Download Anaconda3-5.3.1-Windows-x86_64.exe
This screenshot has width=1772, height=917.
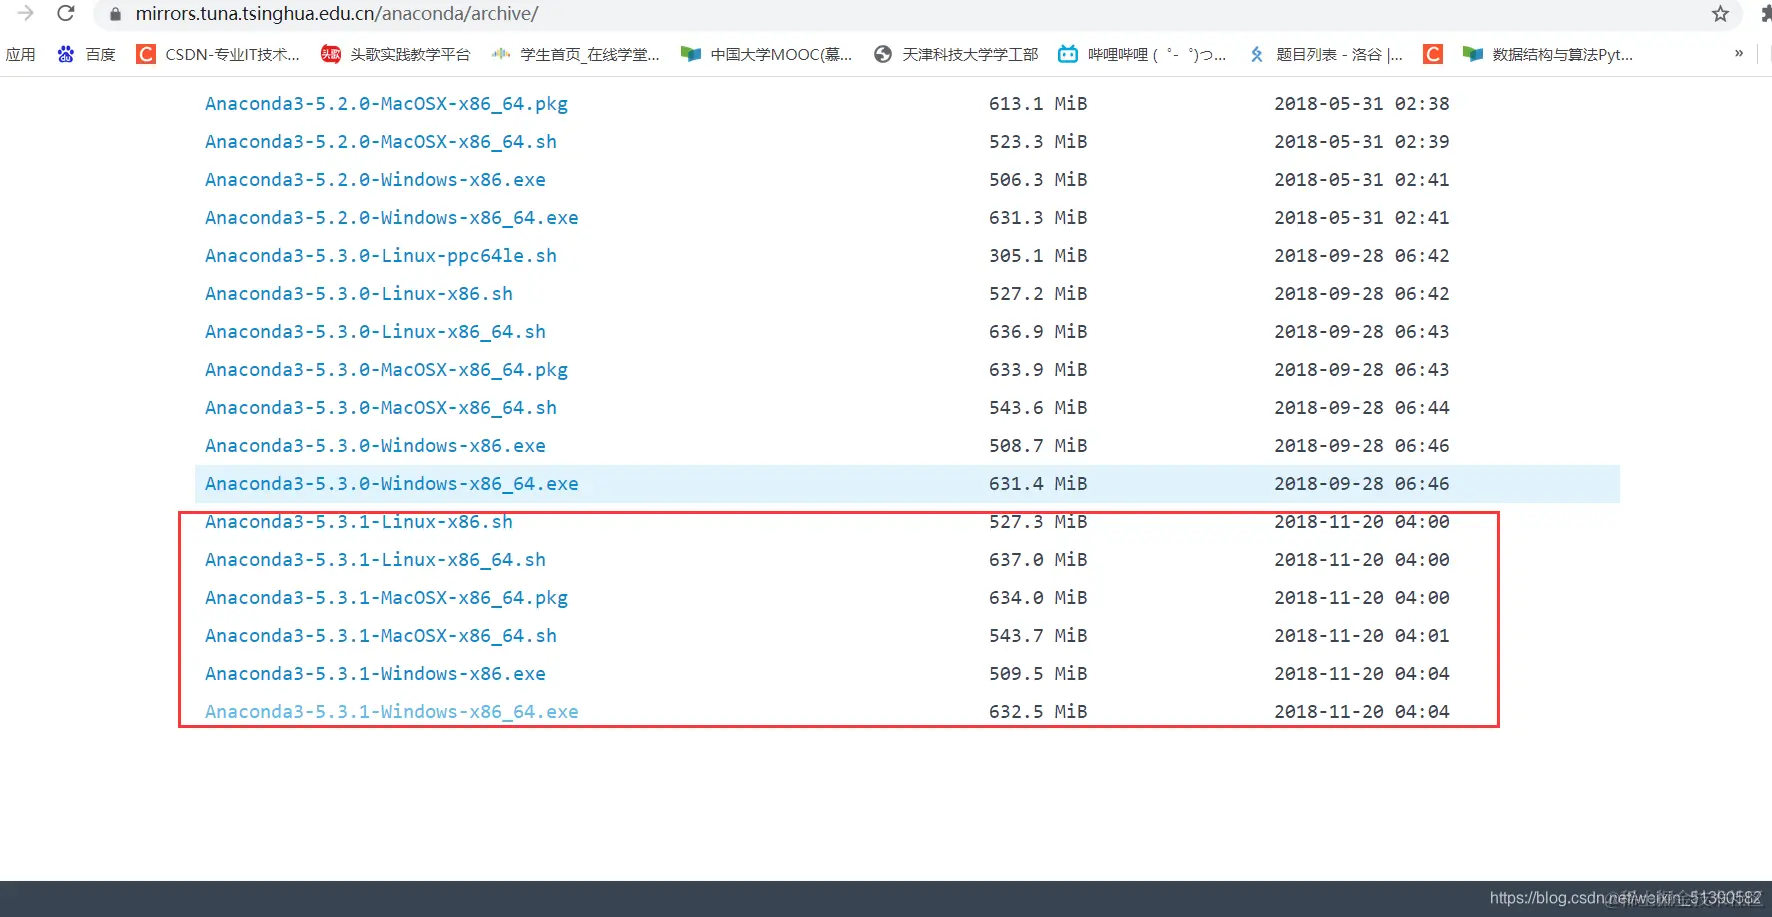[392, 712]
